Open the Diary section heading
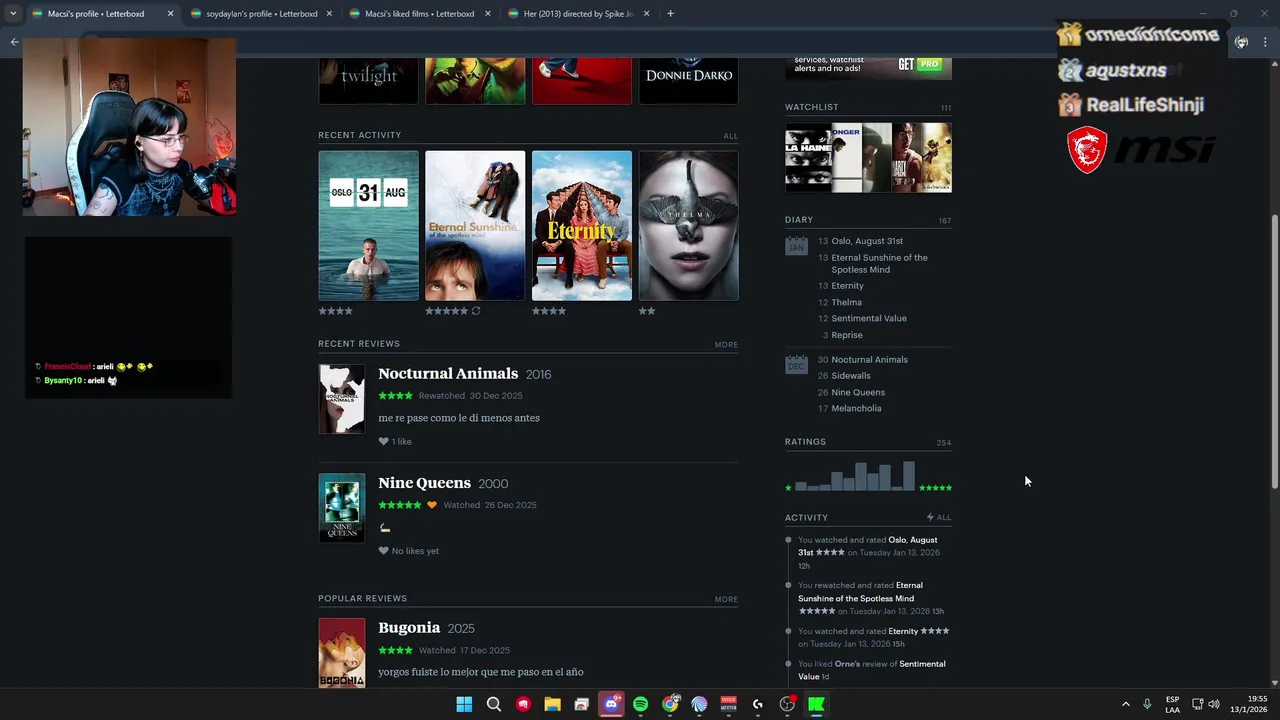Viewport: 1280px width, 720px height. (799, 220)
